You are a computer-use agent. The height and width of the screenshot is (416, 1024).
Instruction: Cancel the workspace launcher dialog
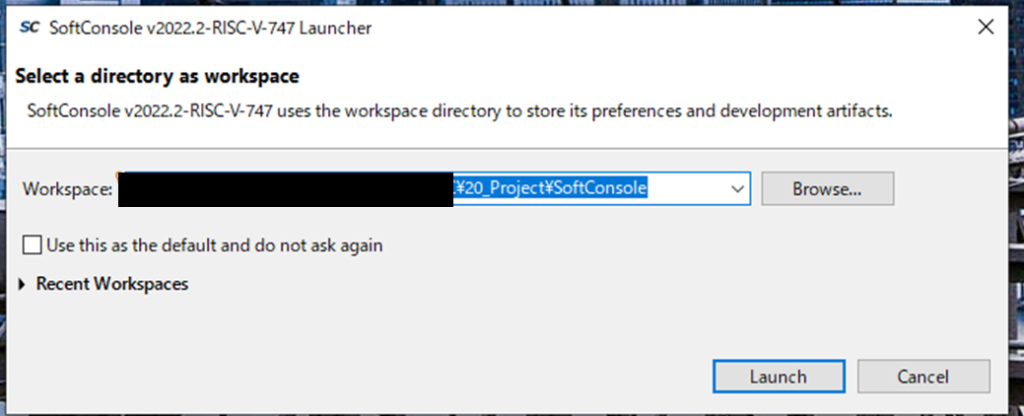tap(923, 377)
